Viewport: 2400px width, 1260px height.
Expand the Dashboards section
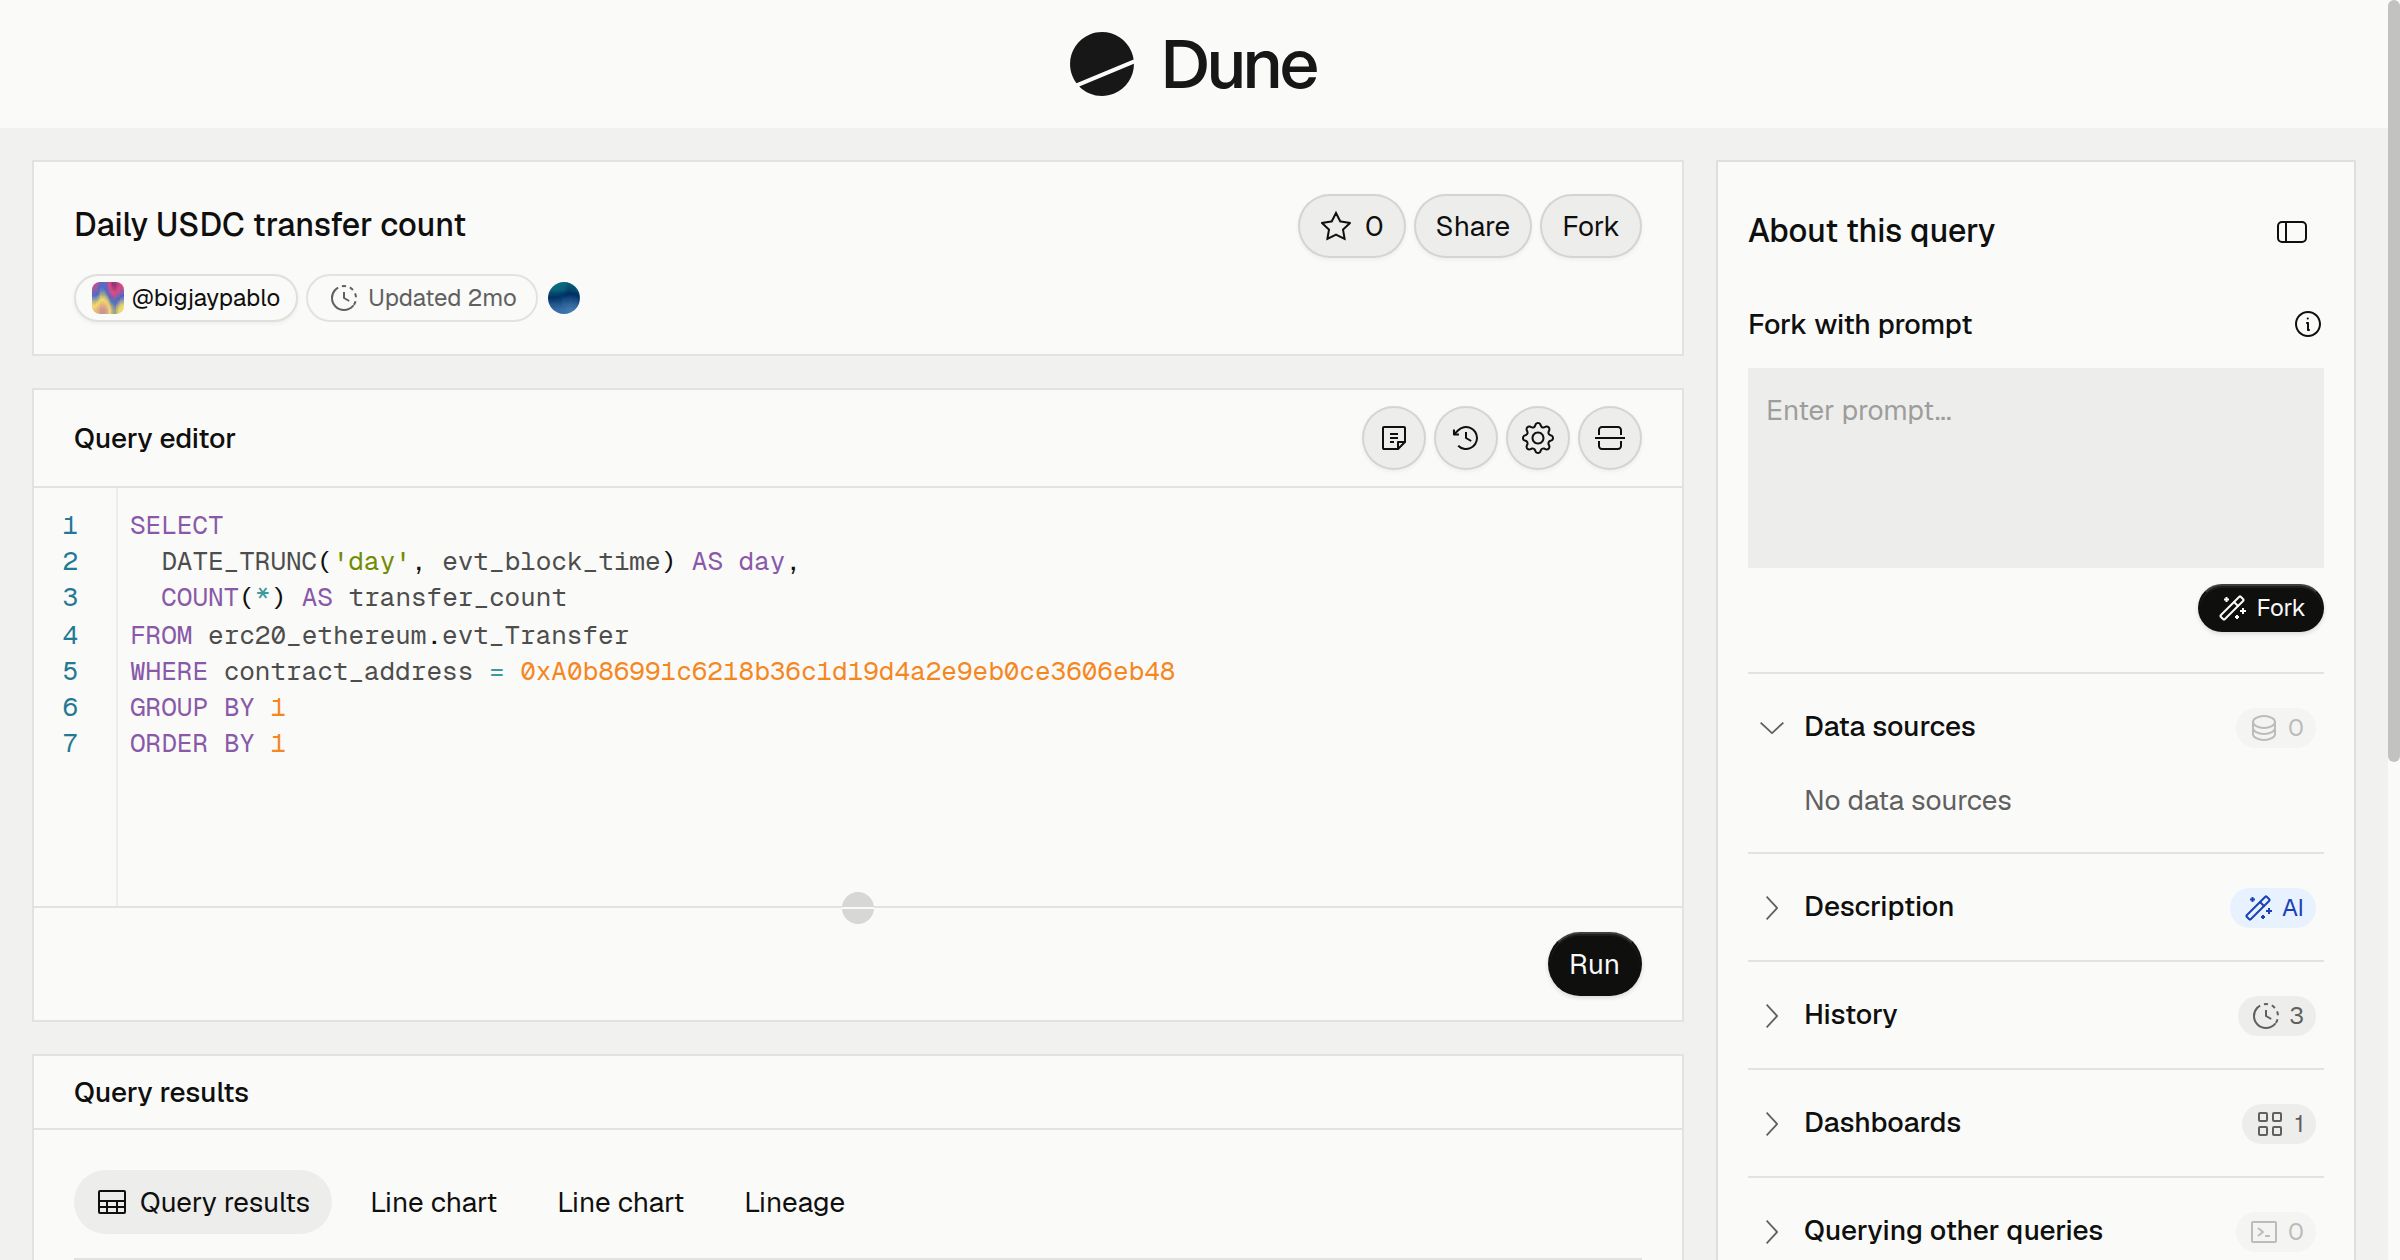1771,1123
